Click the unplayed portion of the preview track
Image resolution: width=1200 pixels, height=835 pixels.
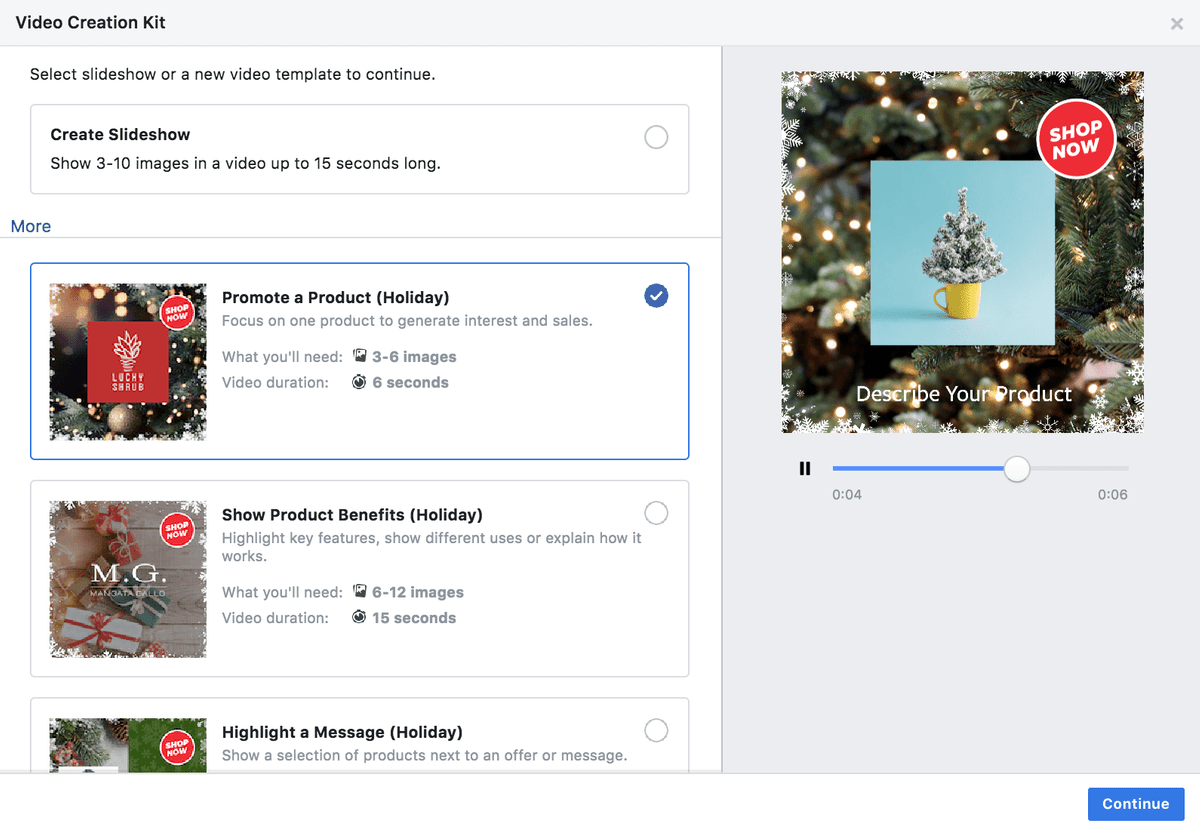click(1079, 468)
